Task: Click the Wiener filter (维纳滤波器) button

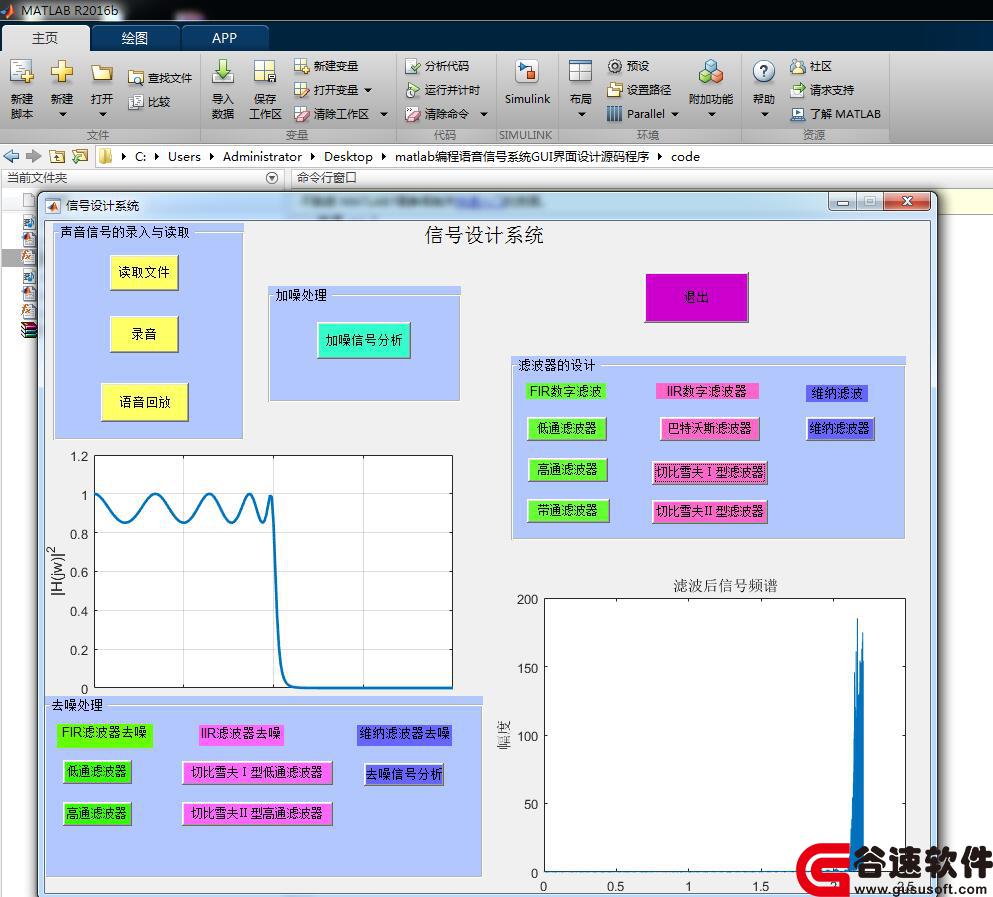Action: tap(840, 429)
